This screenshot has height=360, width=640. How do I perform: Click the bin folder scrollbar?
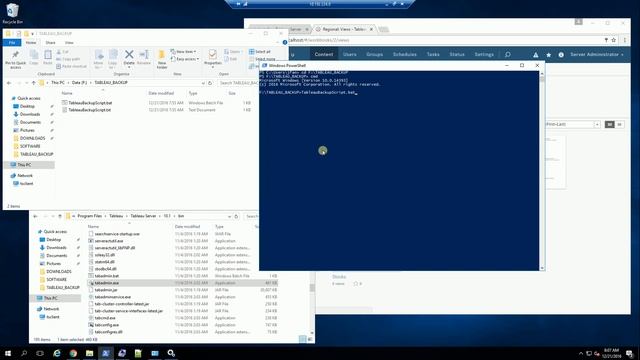312,288
